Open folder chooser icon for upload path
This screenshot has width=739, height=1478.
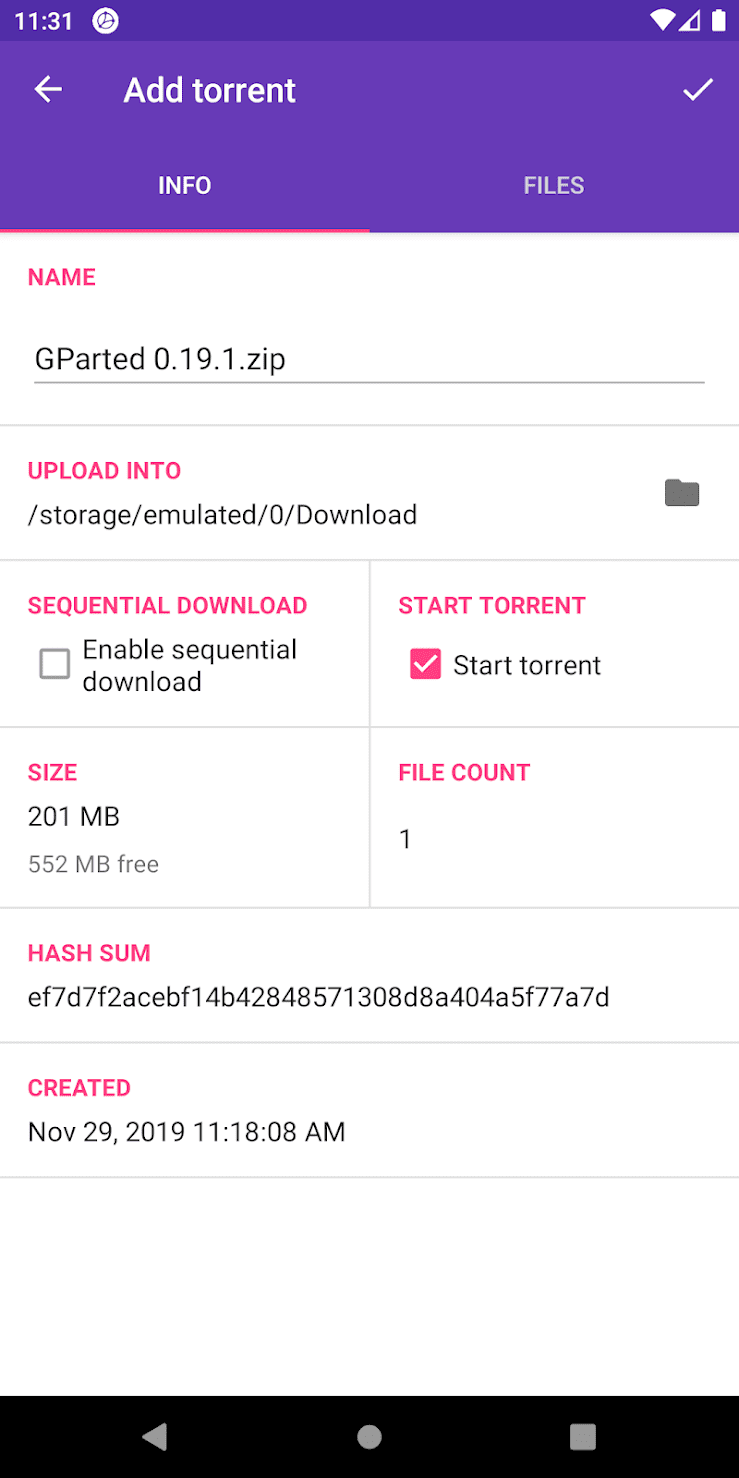tap(682, 493)
